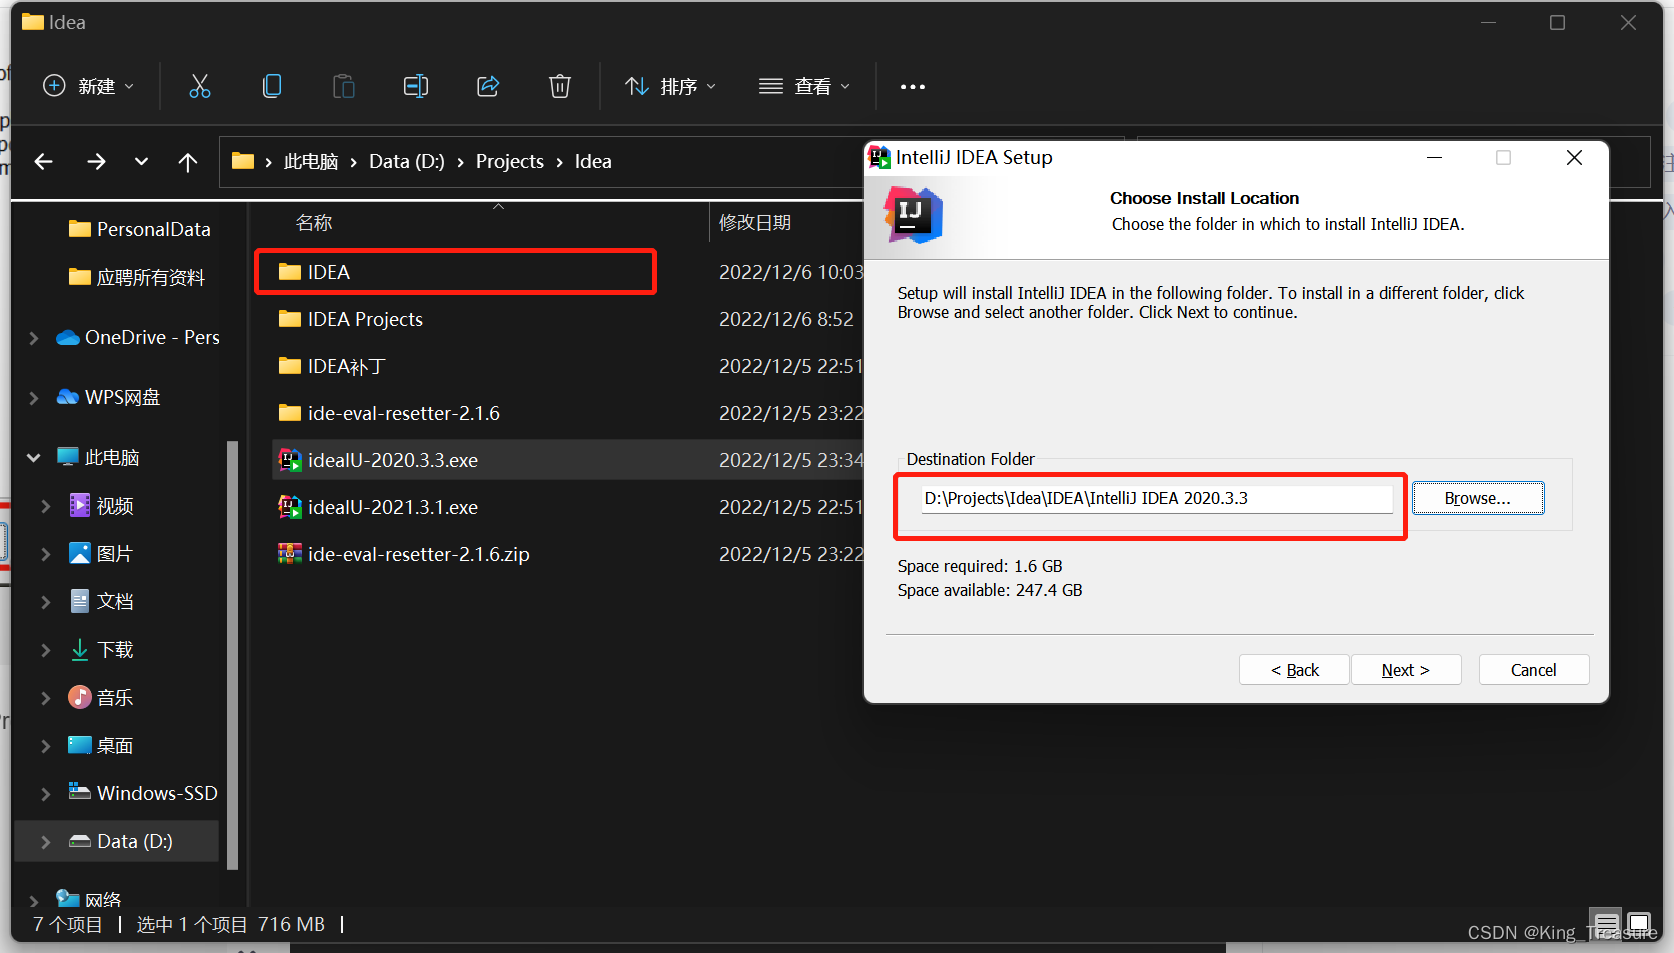Image resolution: width=1674 pixels, height=953 pixels.
Task: Open the three-dot more options menu
Action: 912,87
